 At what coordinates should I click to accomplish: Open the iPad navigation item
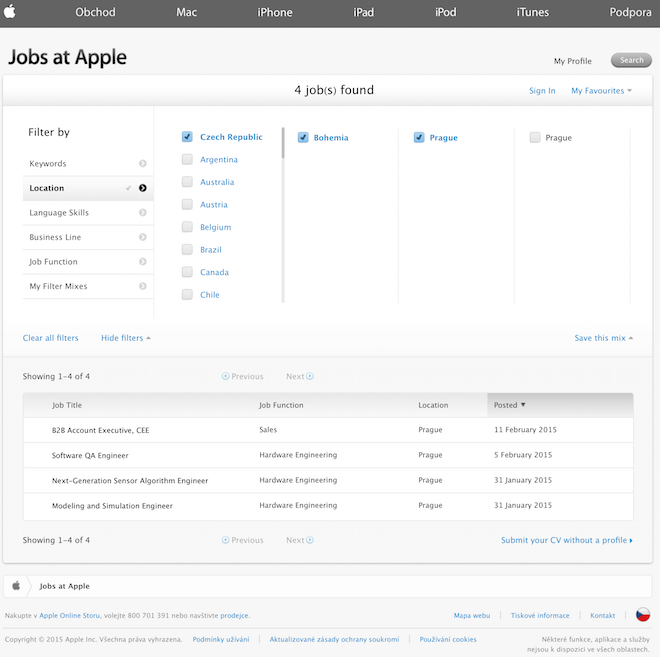363,12
